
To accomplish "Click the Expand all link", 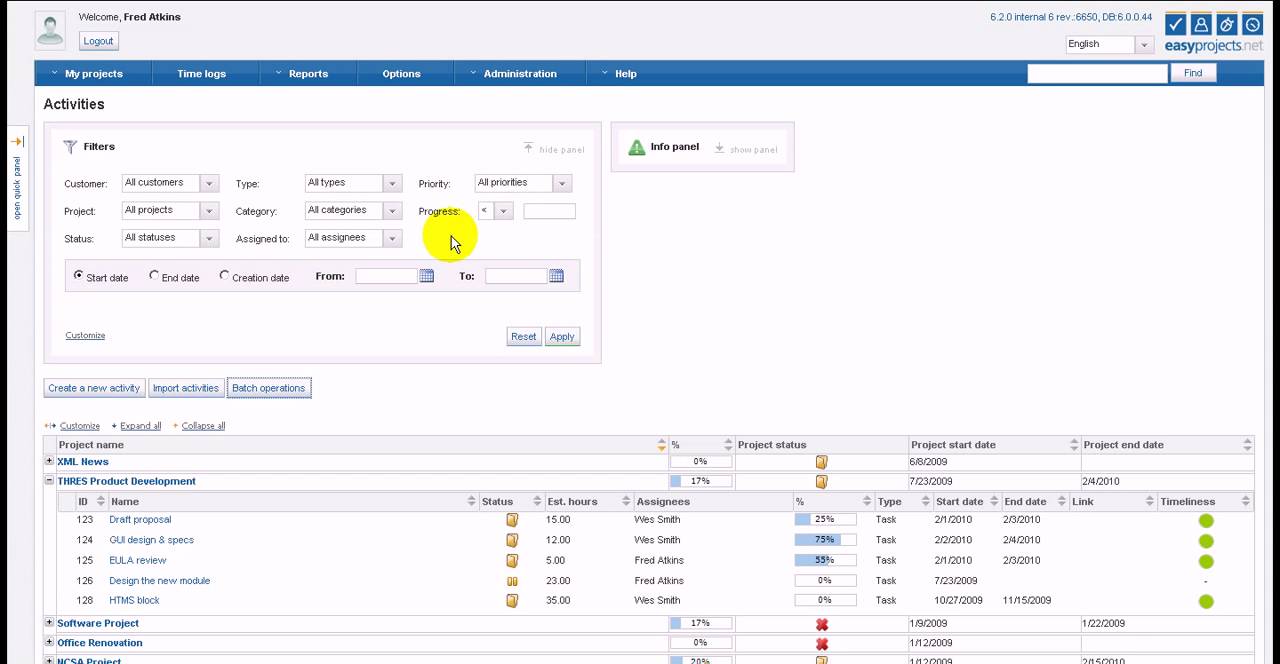I will point(141,426).
